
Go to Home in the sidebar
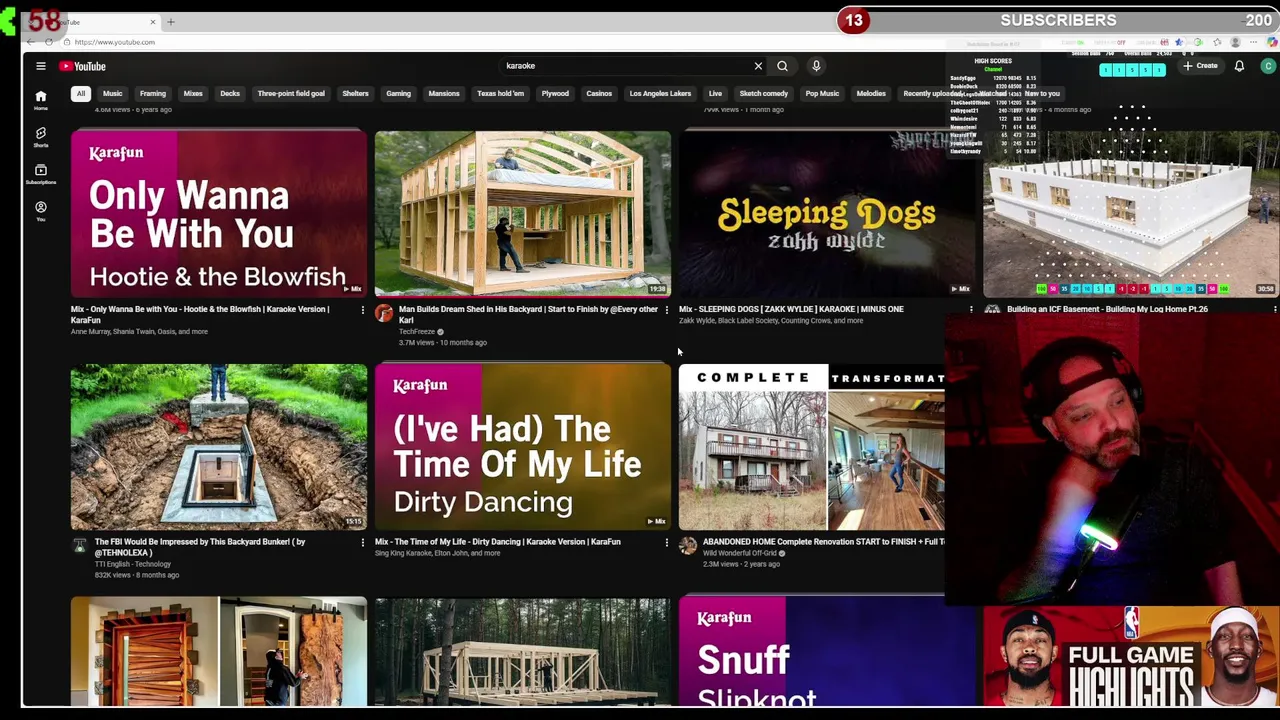point(41,100)
